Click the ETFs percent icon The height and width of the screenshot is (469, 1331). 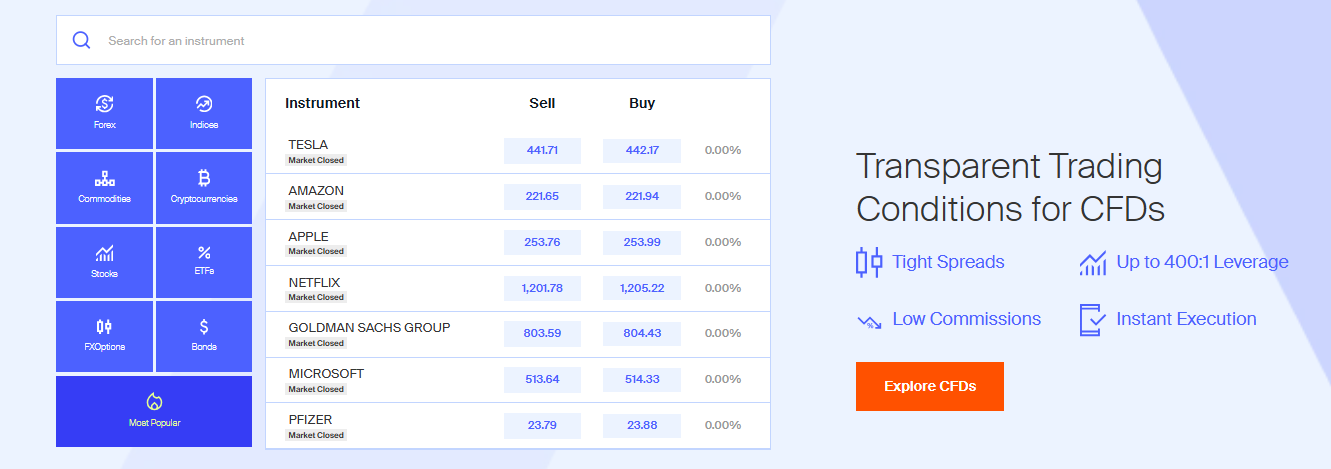[x=204, y=252]
